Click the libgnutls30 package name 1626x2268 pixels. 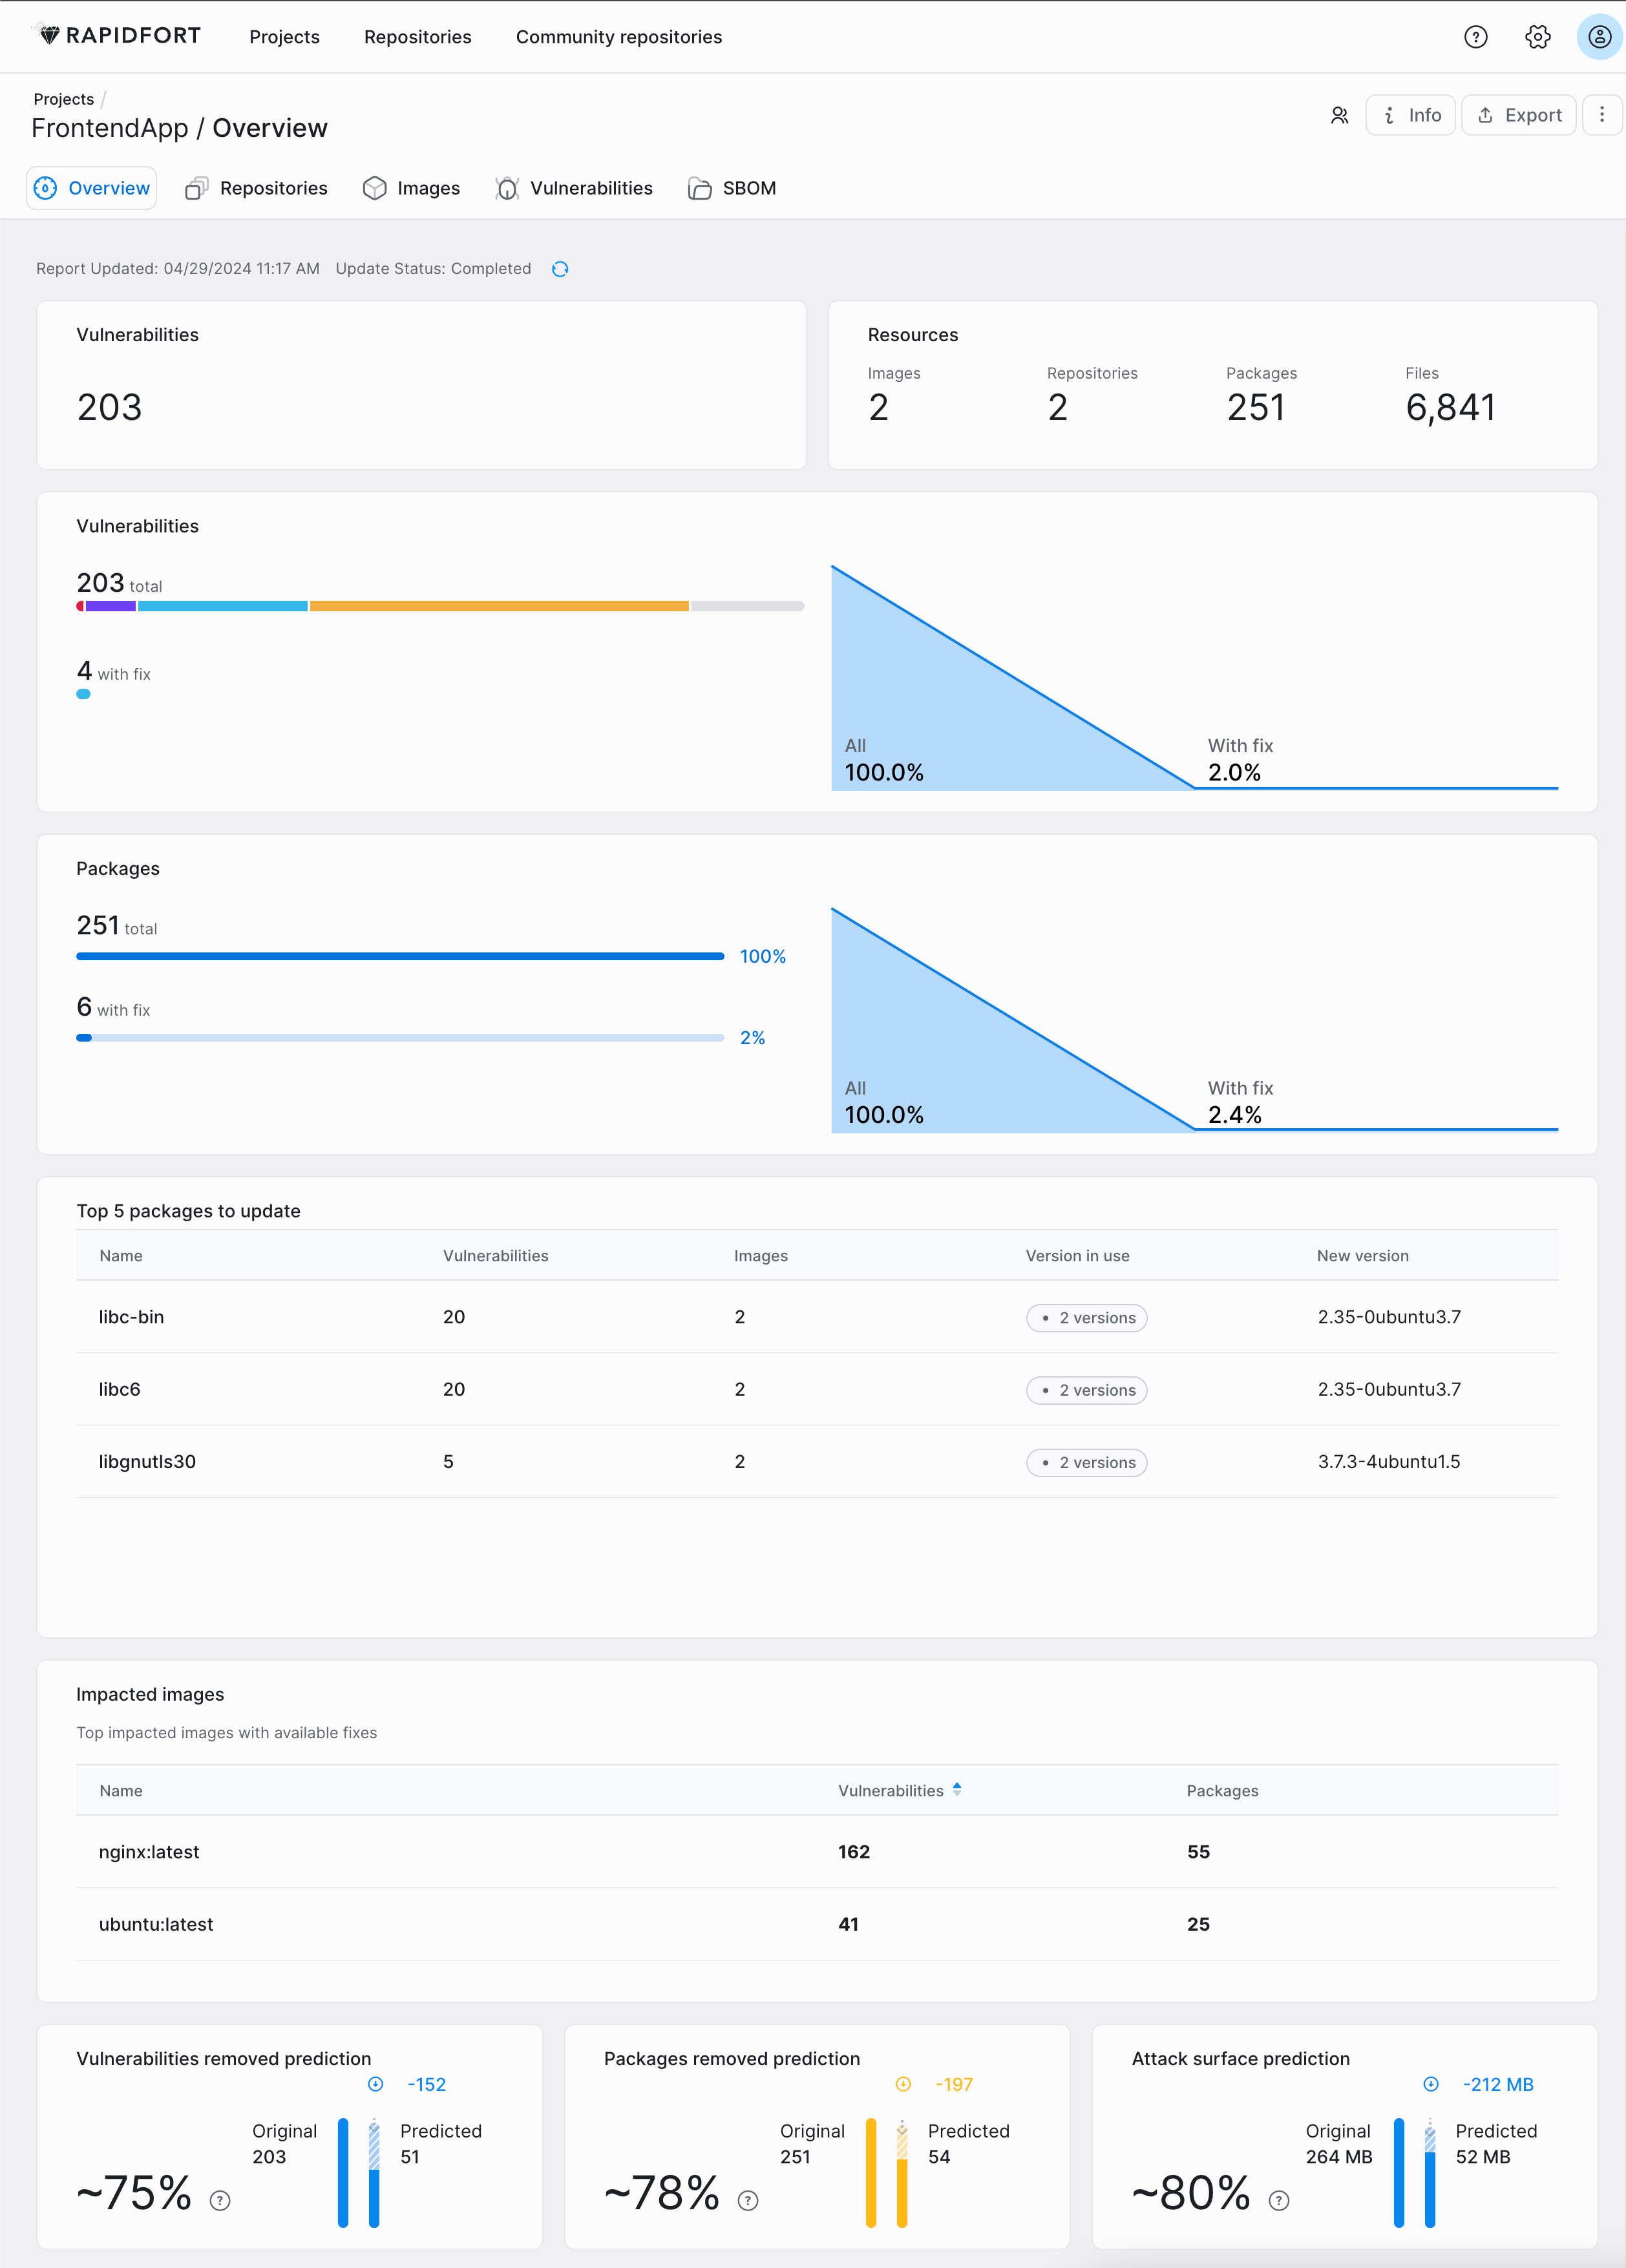tap(147, 1461)
